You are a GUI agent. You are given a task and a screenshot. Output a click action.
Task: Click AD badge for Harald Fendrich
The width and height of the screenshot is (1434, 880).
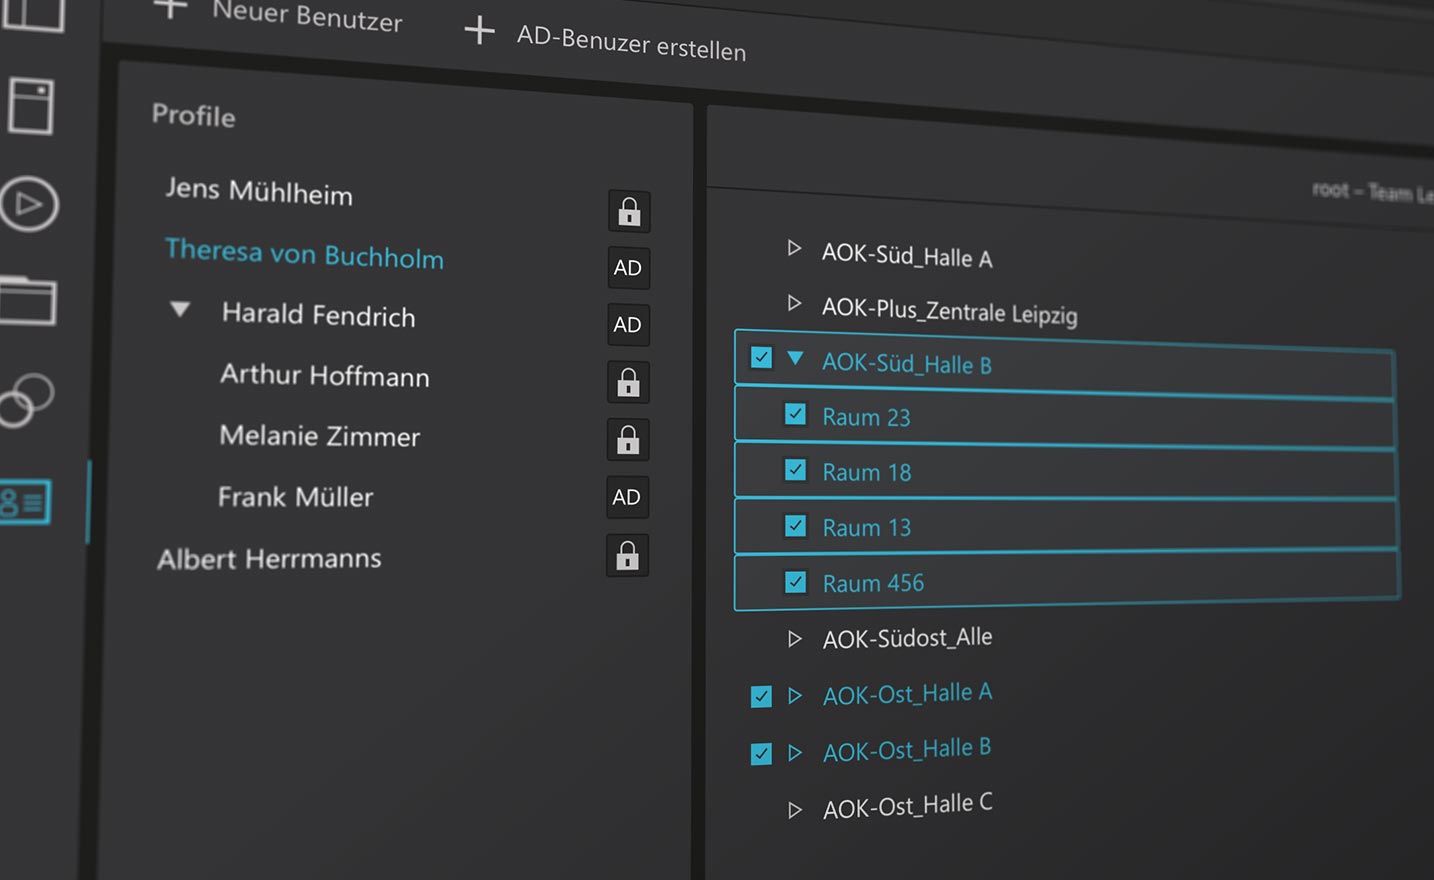[x=628, y=325]
